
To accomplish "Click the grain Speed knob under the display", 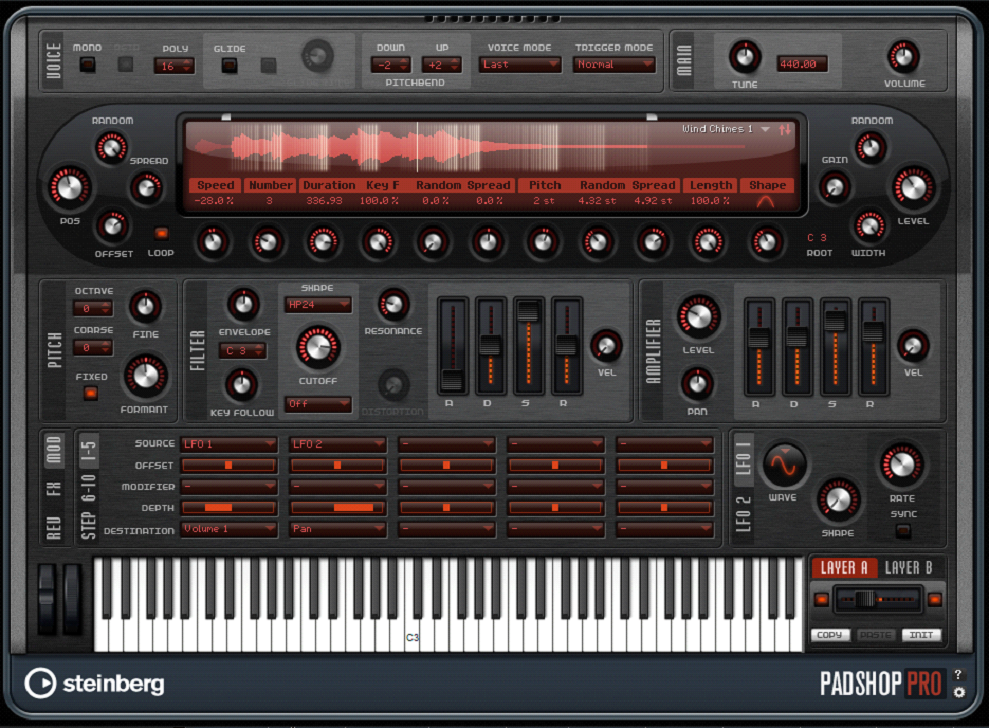I will click(213, 242).
